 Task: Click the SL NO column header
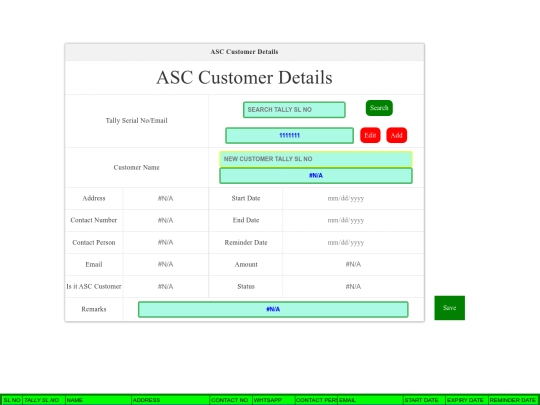[11, 400]
